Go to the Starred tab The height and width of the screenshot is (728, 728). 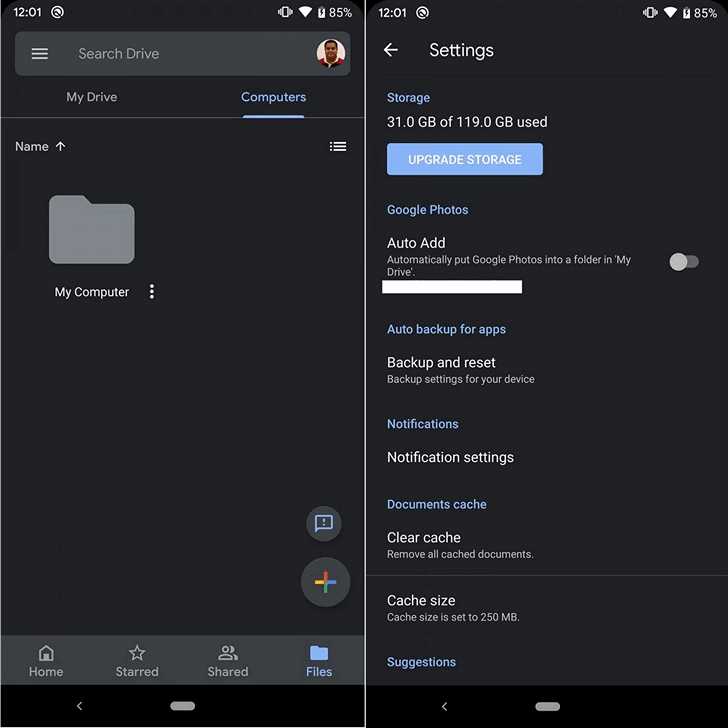click(137, 661)
